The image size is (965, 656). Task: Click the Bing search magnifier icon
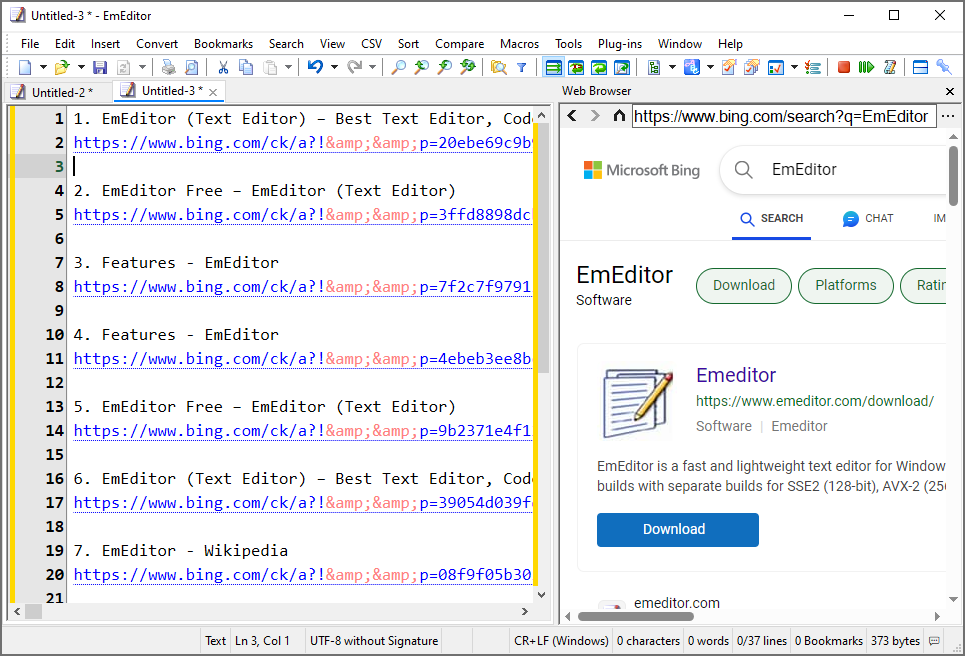743,170
